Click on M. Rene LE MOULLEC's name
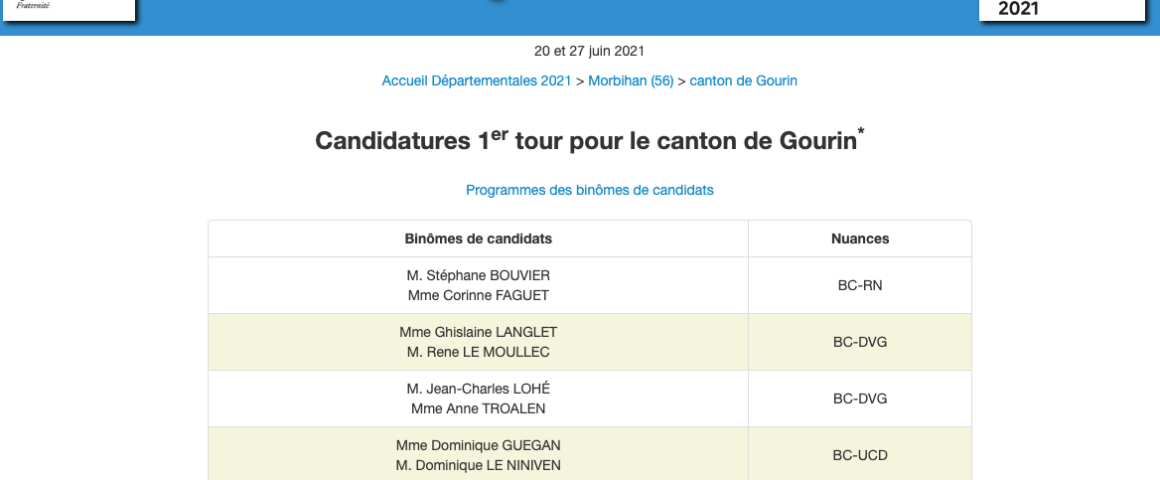1160x480 pixels. [478, 352]
